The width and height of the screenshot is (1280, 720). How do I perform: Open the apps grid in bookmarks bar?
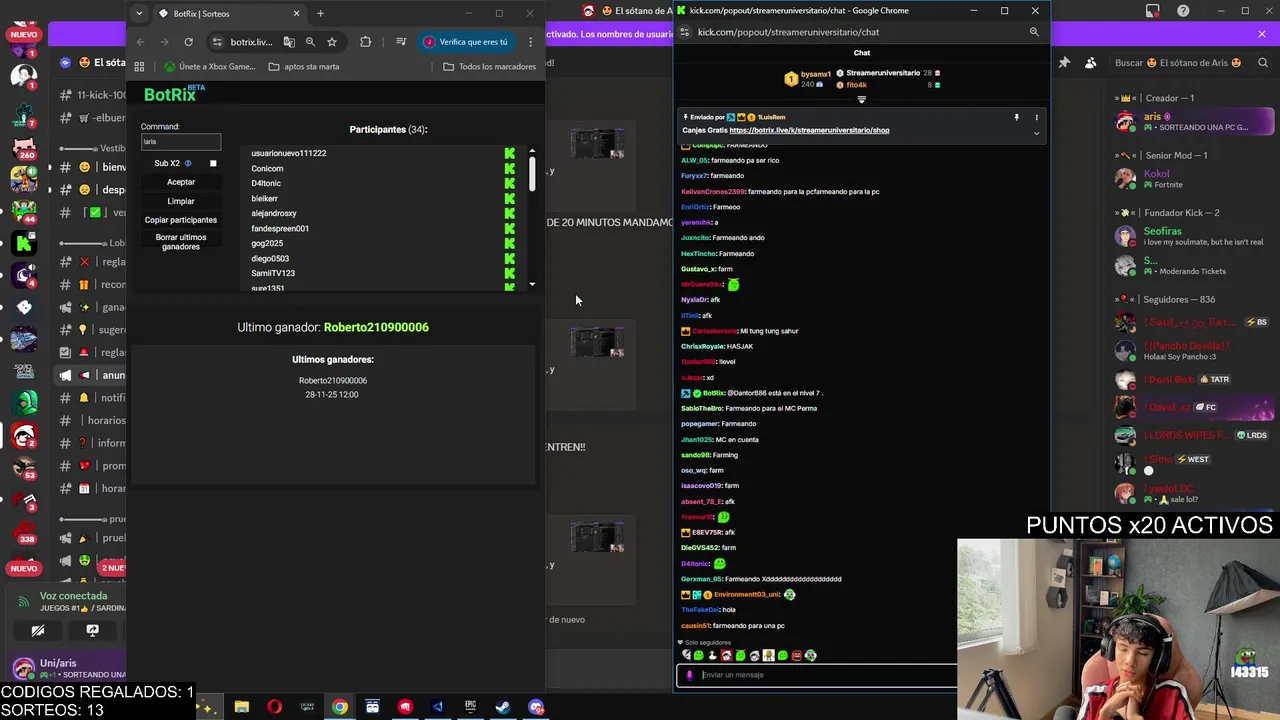(139, 67)
